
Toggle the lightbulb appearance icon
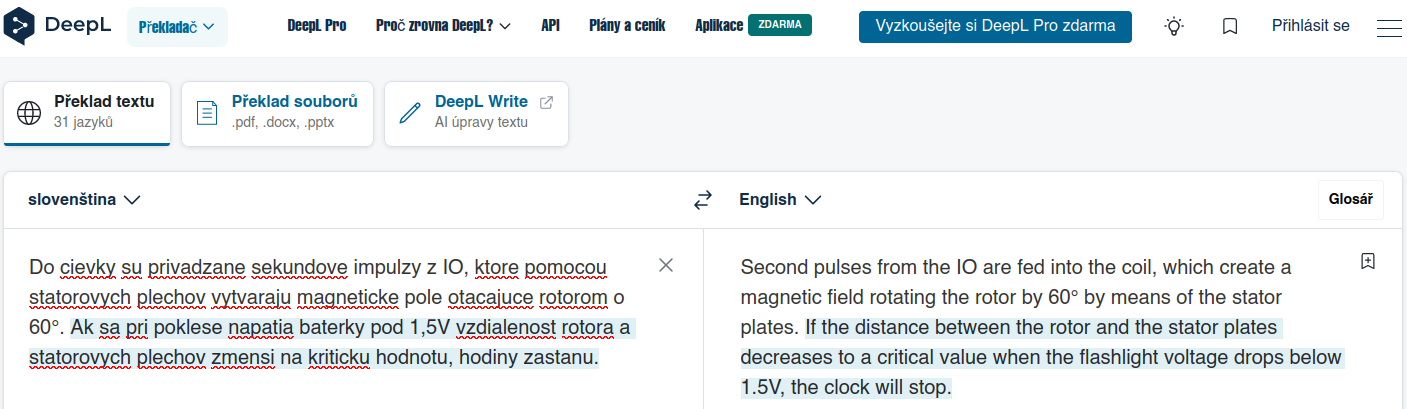[1174, 27]
